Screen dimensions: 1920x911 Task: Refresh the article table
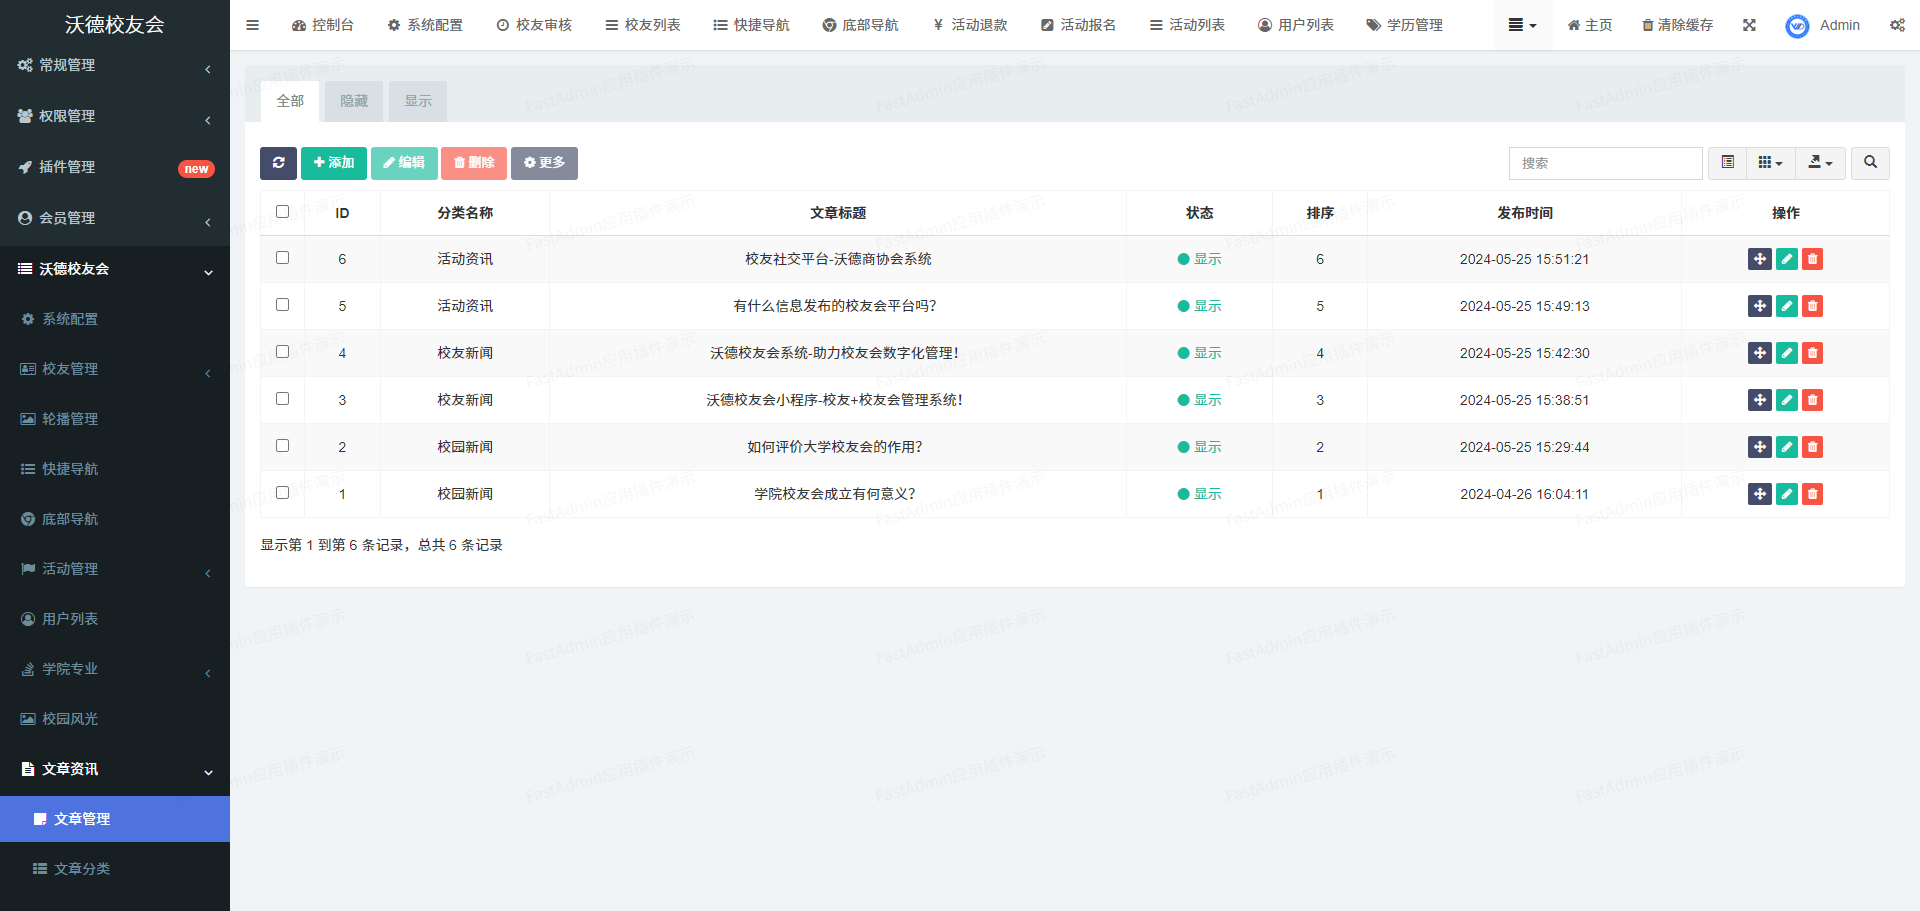278,163
